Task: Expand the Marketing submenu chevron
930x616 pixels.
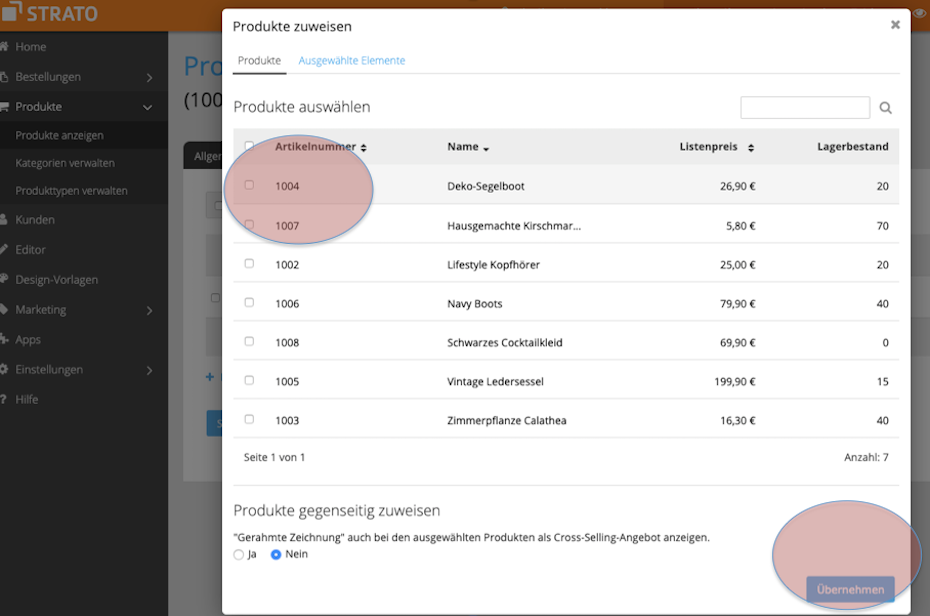Action: (x=149, y=311)
